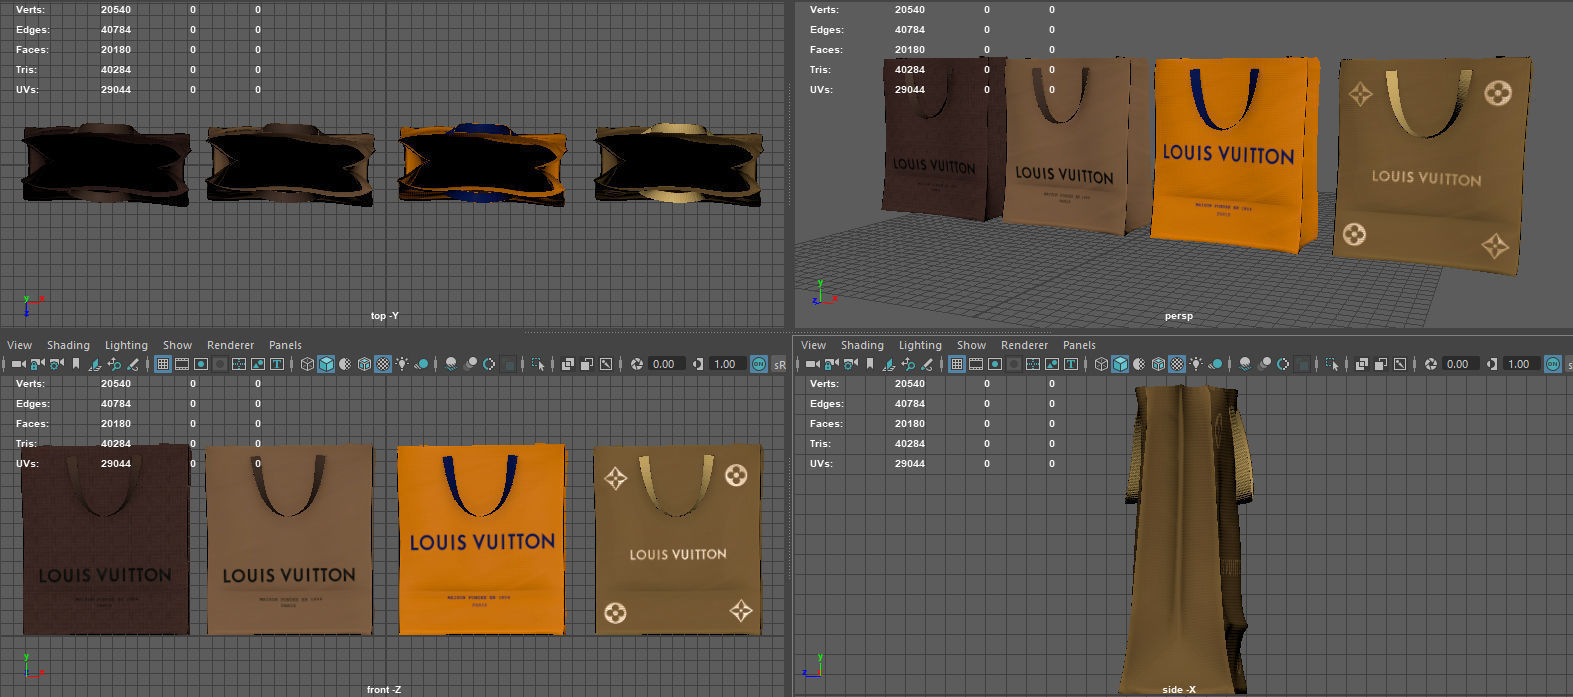Select the monogram gold bag in front view
Viewport: 1573px width, 697px height.
coord(678,540)
